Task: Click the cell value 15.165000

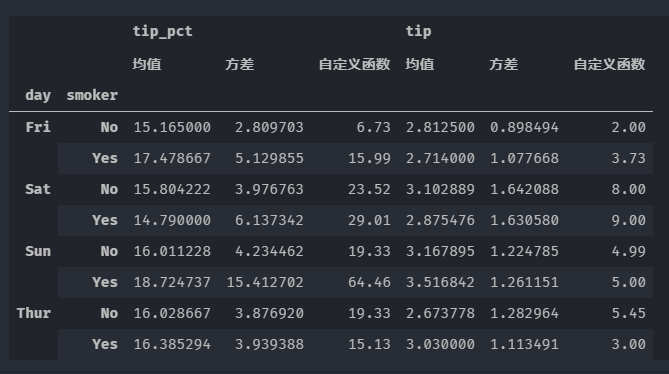Action: tap(172, 127)
